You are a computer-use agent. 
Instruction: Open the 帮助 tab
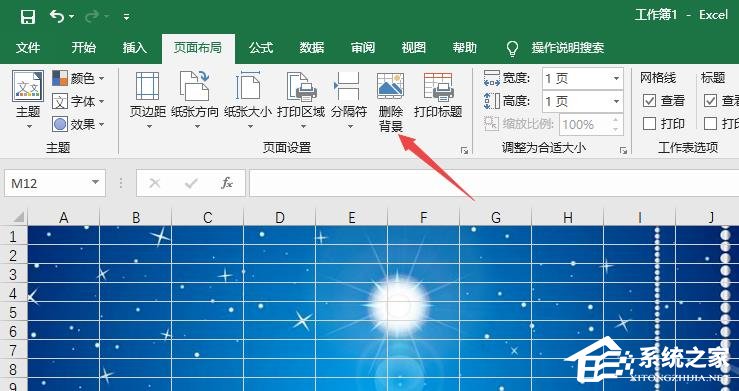464,48
